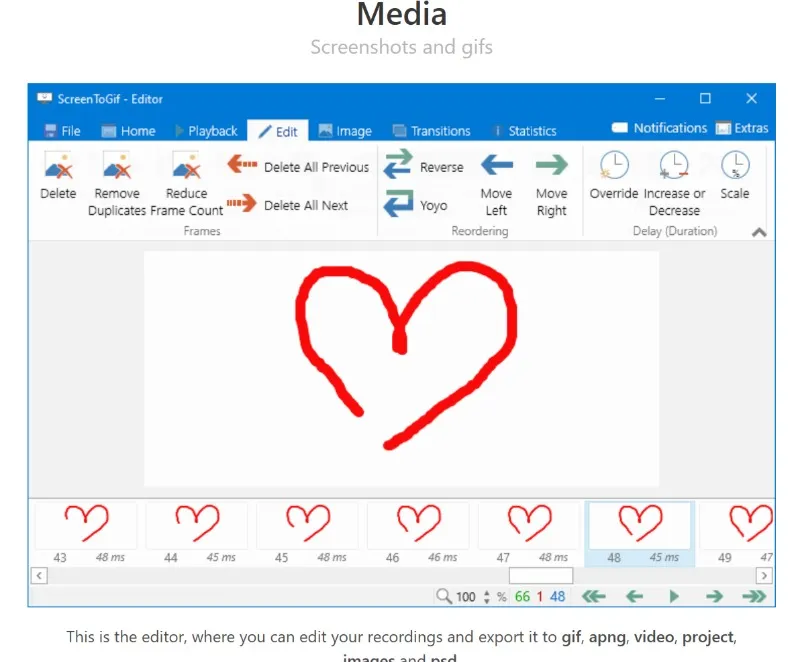Click the heart drawing preview canvas
This screenshot has height=662, width=800.
[402, 368]
